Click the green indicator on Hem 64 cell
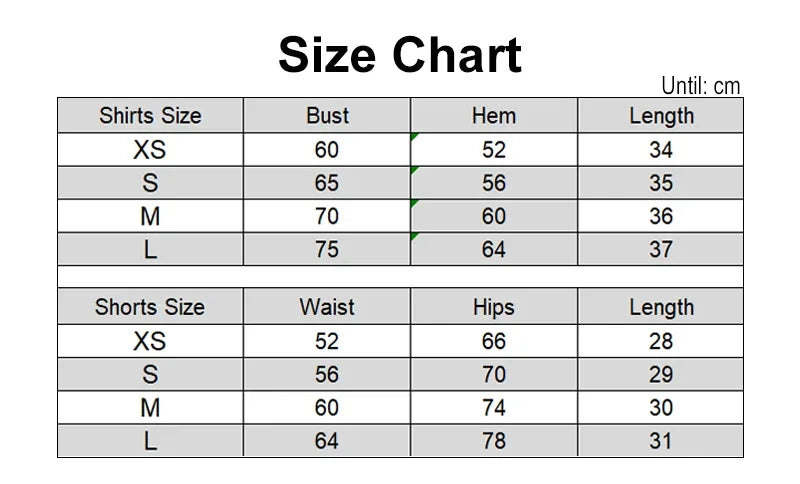 click(x=414, y=236)
